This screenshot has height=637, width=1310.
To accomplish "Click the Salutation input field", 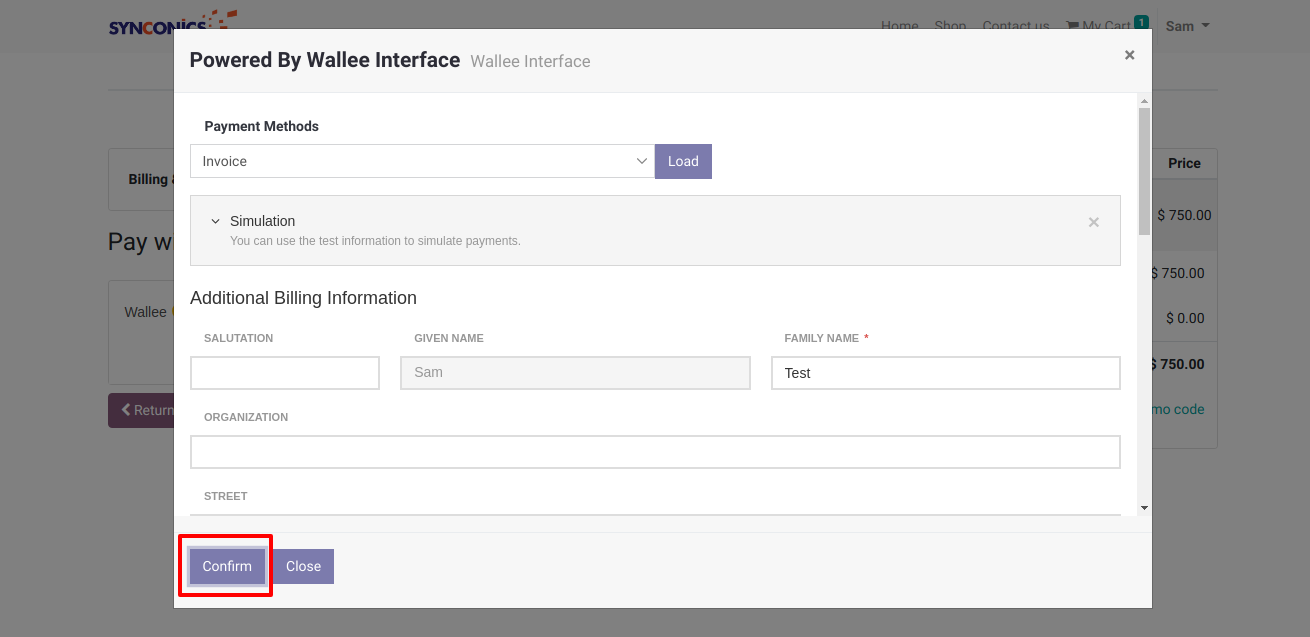I will point(285,373).
